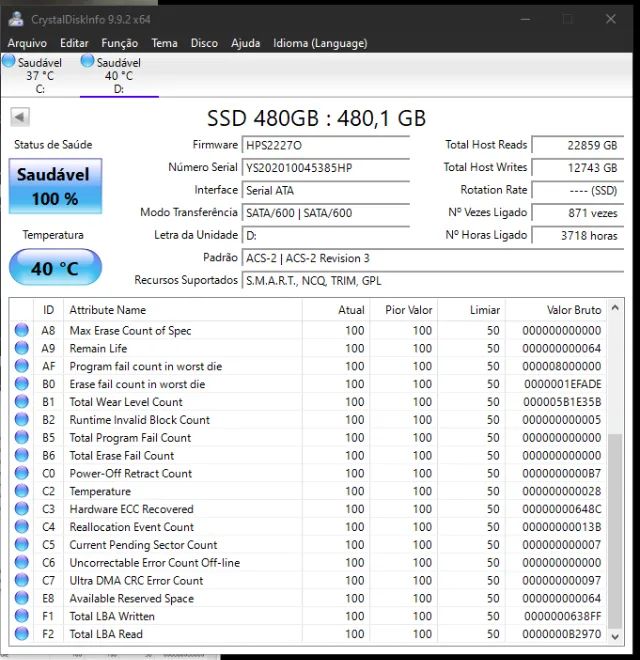This screenshot has width=640, height=660.
Task: Click the Letra da Unidade field
Action: click(326, 235)
